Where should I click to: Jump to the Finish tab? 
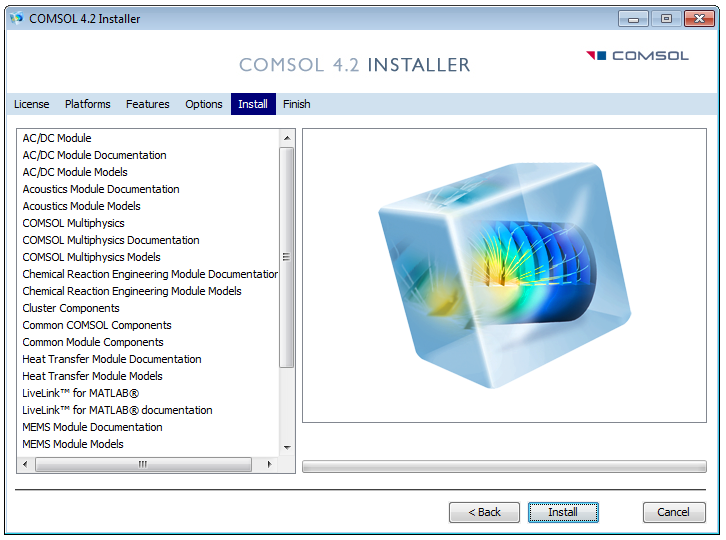[297, 104]
